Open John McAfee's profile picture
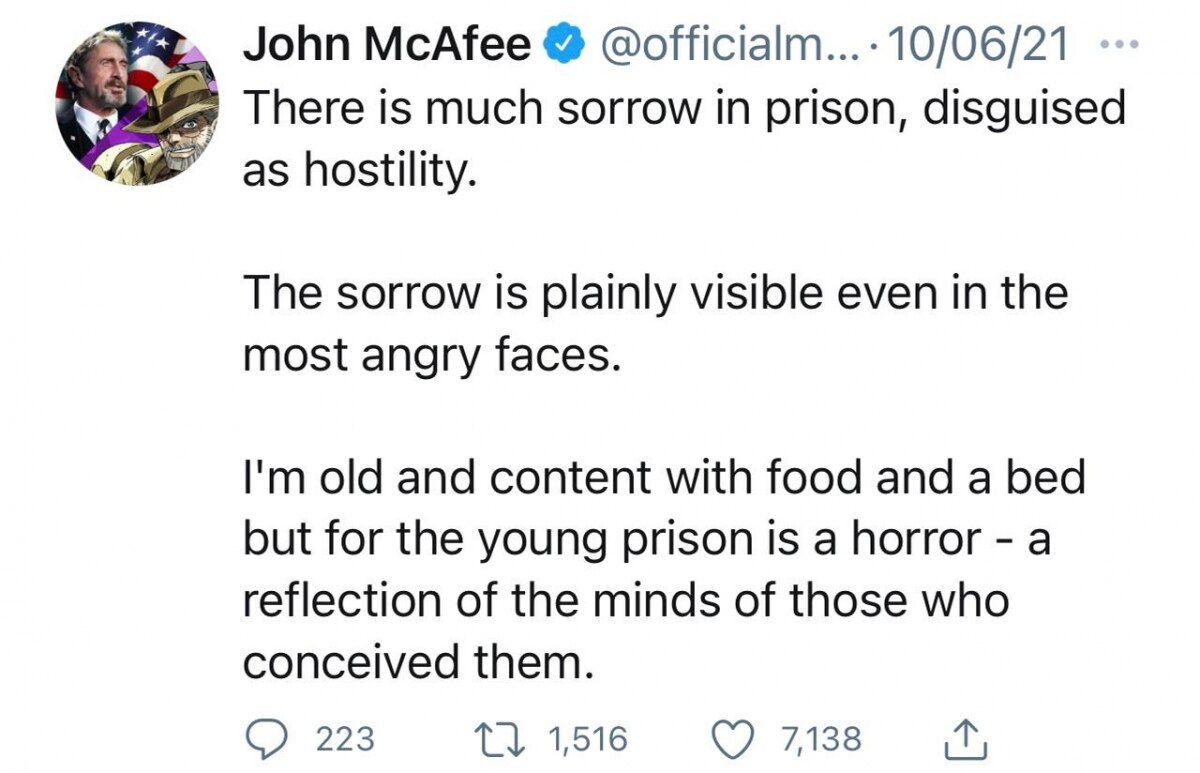Image resolution: width=1200 pixels, height=773 pixels. [x=136, y=101]
